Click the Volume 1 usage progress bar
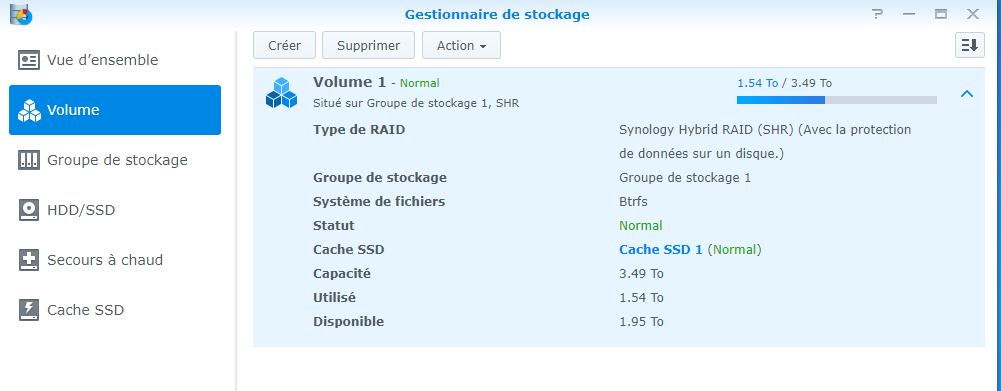The width and height of the screenshot is (1001, 391). click(x=836, y=100)
